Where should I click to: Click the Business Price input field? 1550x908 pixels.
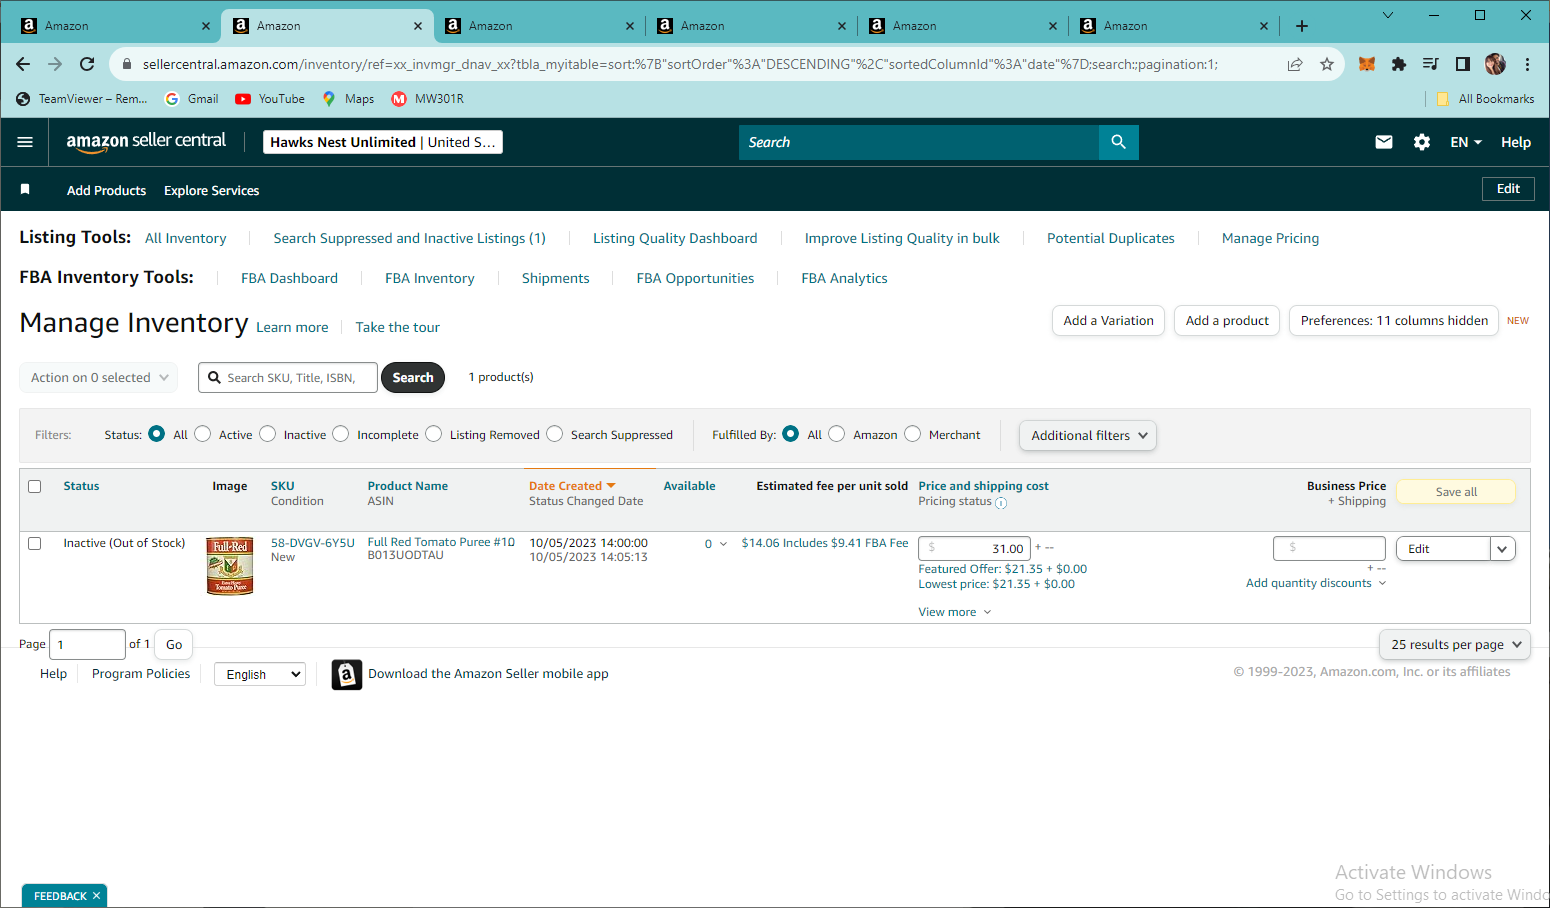[x=1329, y=548]
